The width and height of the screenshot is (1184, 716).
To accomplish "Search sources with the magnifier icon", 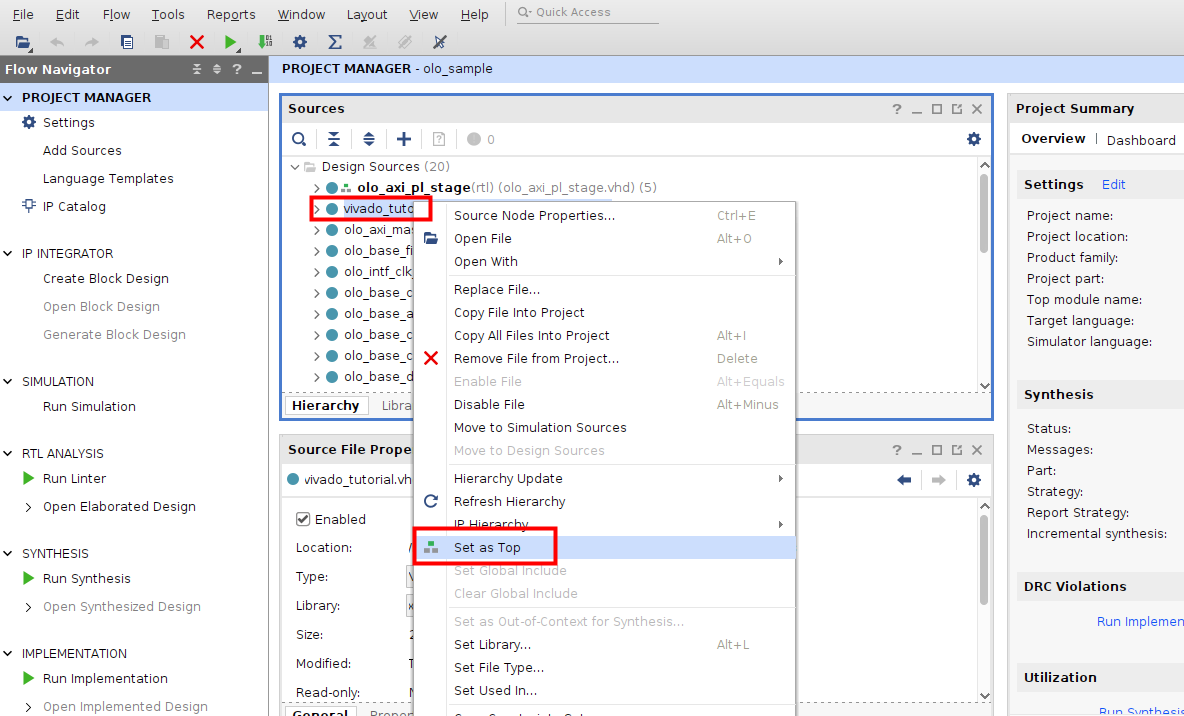I will click(x=299, y=139).
